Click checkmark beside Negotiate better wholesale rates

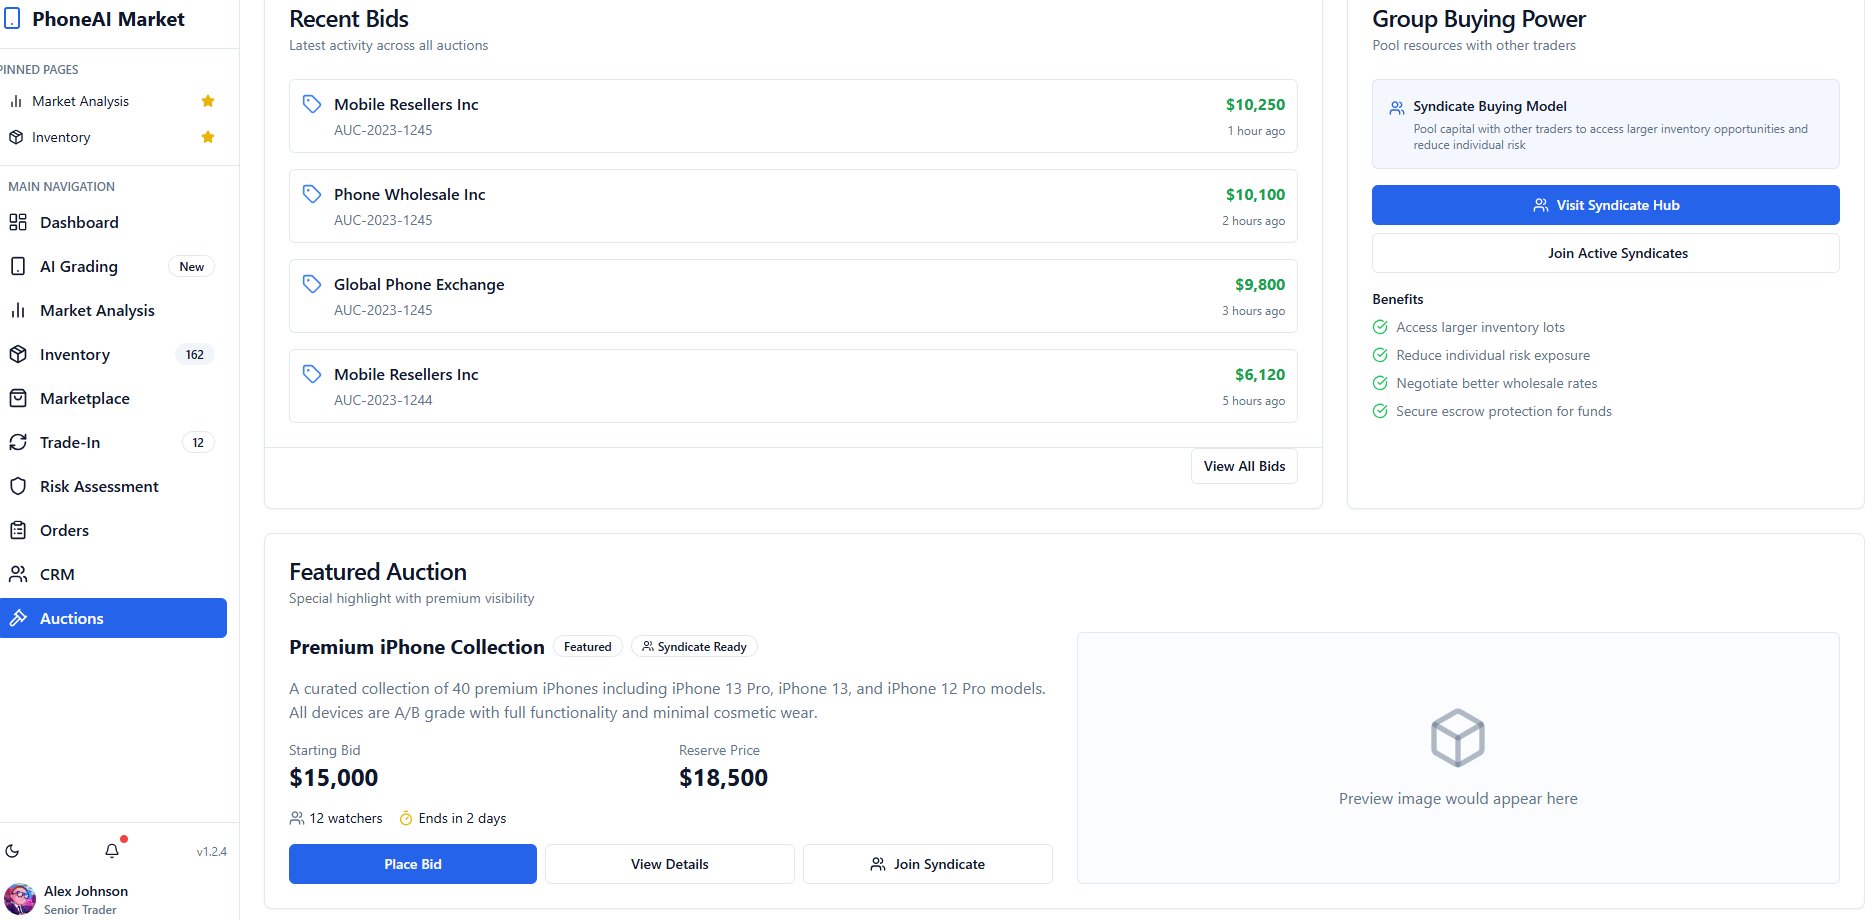pyautogui.click(x=1380, y=383)
